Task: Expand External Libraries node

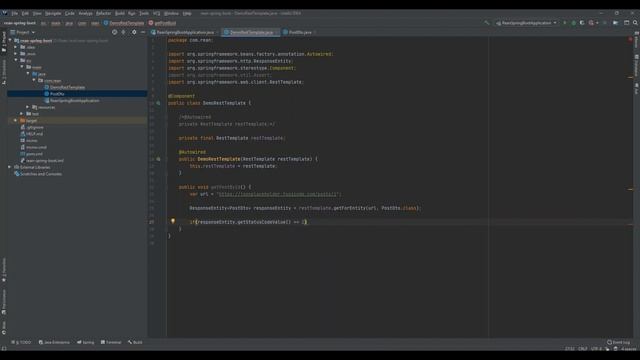Action: 10,167
